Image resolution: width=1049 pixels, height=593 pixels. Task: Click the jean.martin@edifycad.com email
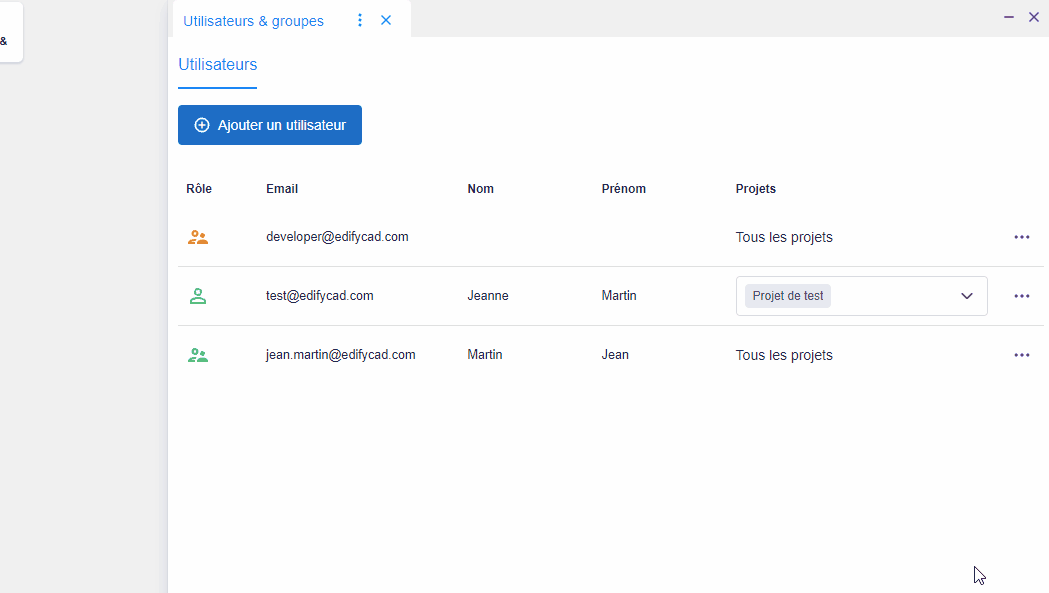pos(340,355)
